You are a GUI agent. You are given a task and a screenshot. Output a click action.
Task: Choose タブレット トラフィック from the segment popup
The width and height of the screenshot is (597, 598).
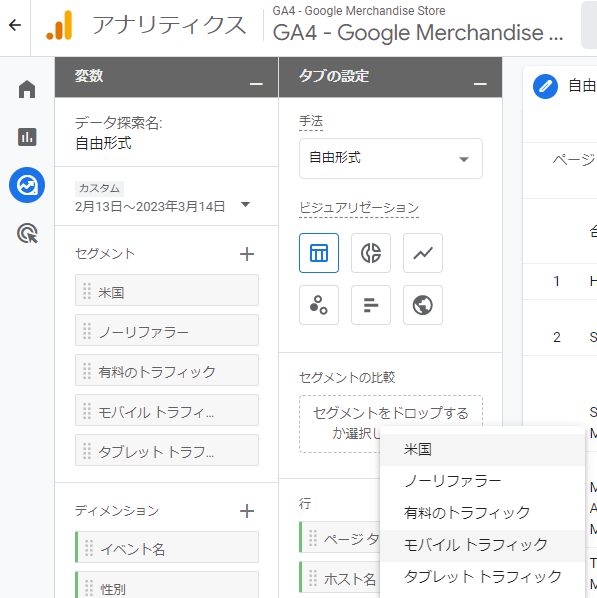coord(482,577)
